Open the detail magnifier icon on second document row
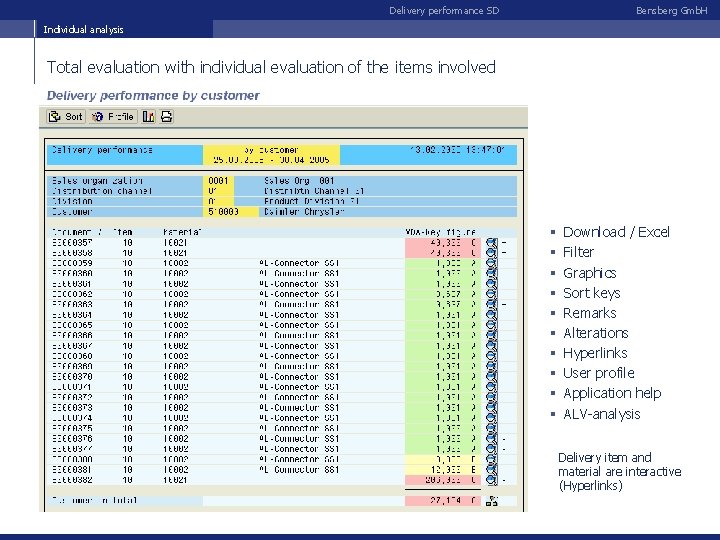 click(491, 253)
